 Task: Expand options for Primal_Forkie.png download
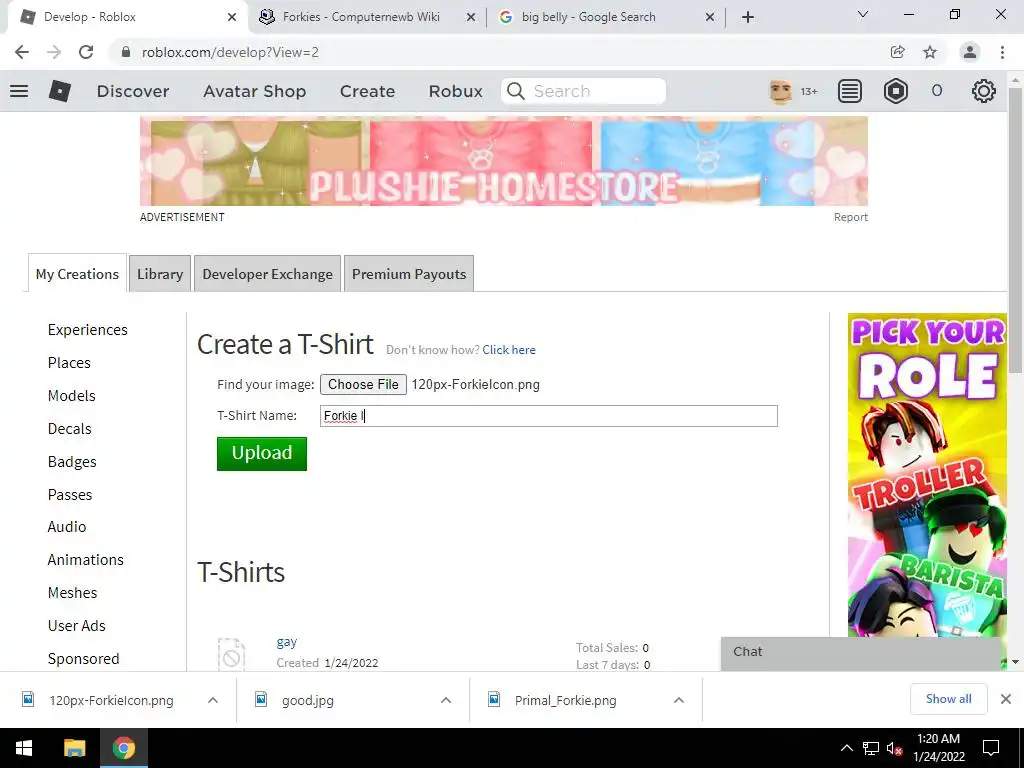679,700
